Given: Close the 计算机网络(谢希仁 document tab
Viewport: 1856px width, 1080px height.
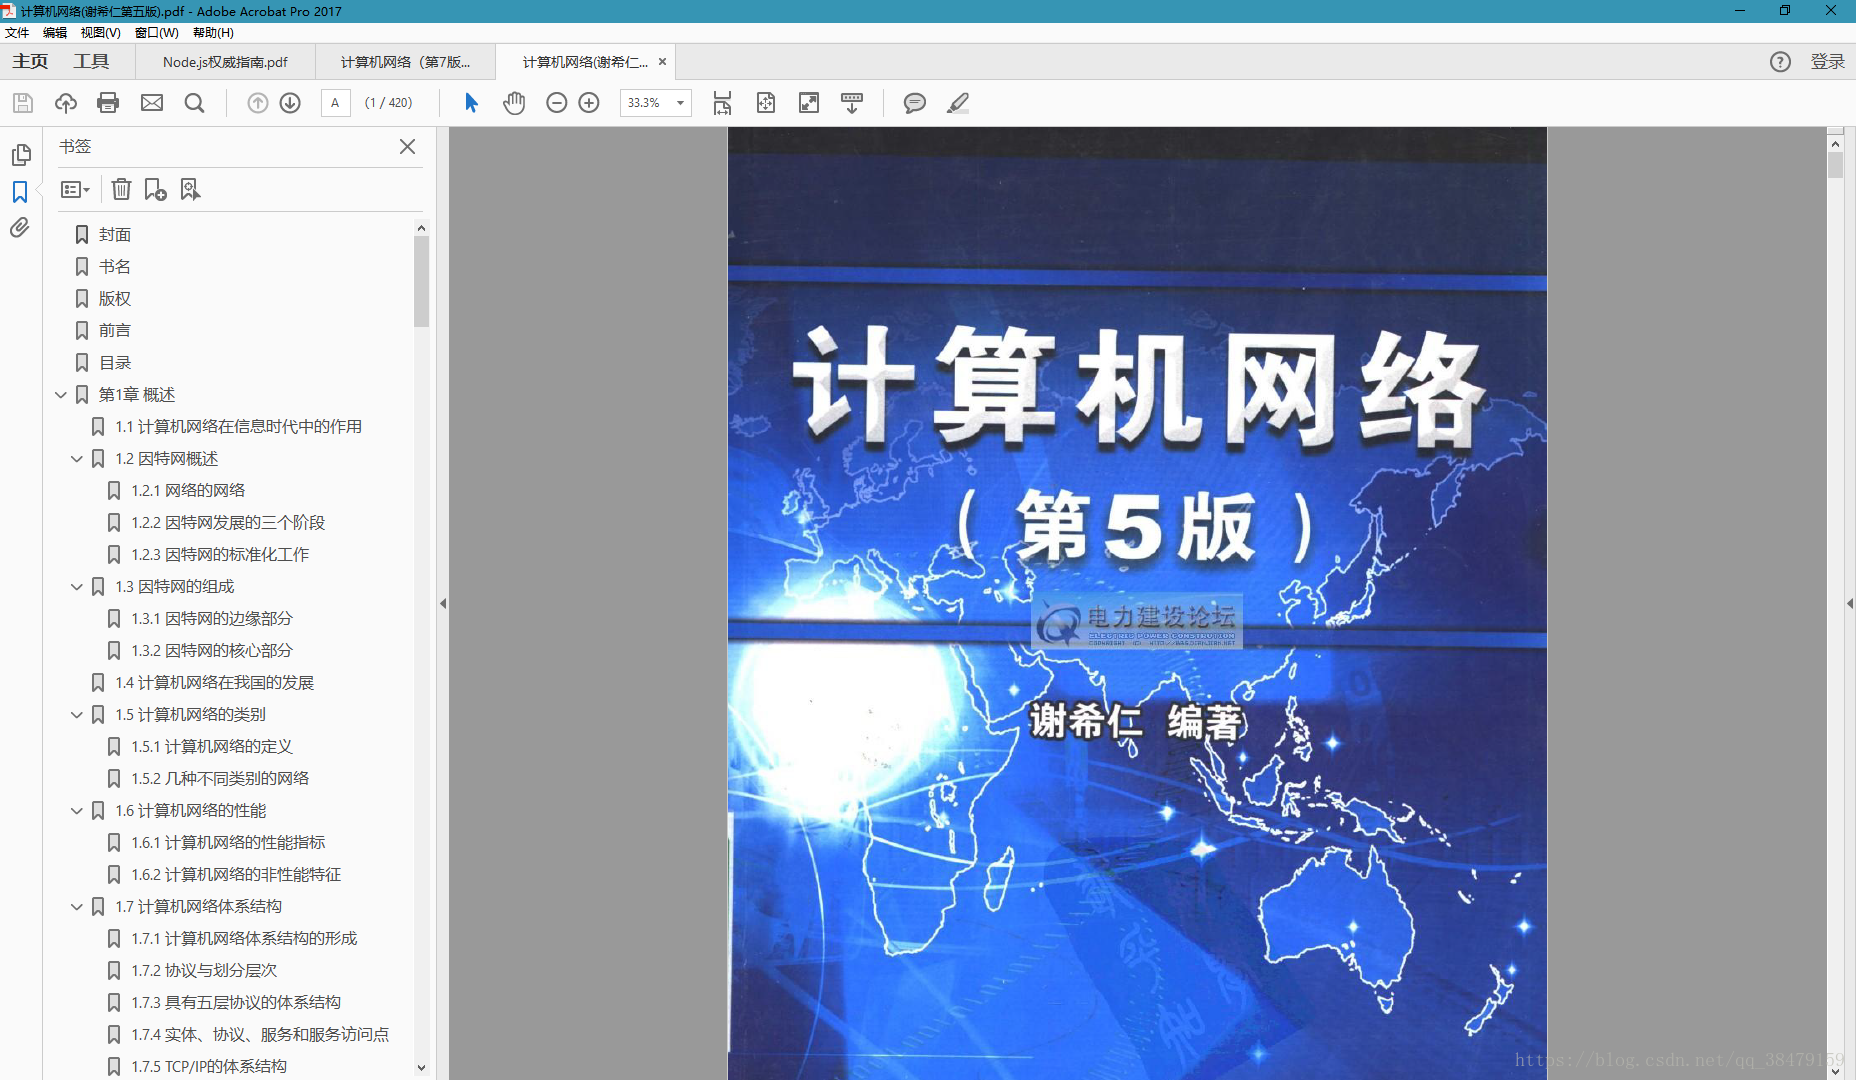Looking at the screenshot, I should [x=662, y=62].
